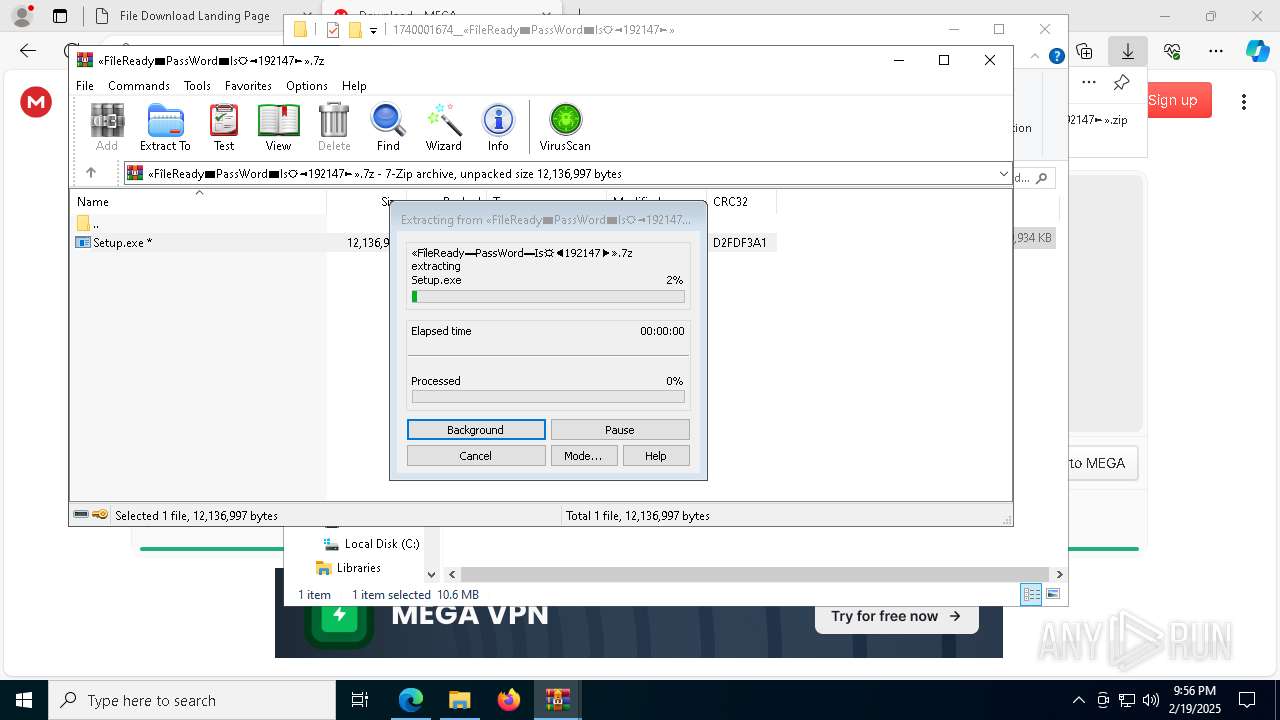
Task: Open the File menu
Action: (85, 86)
